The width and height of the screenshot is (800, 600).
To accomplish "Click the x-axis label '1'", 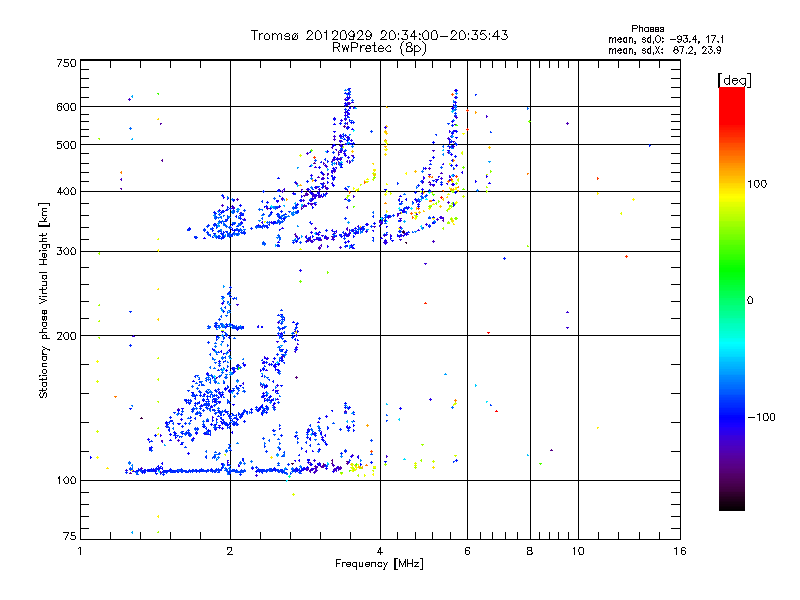I will [x=80, y=551].
